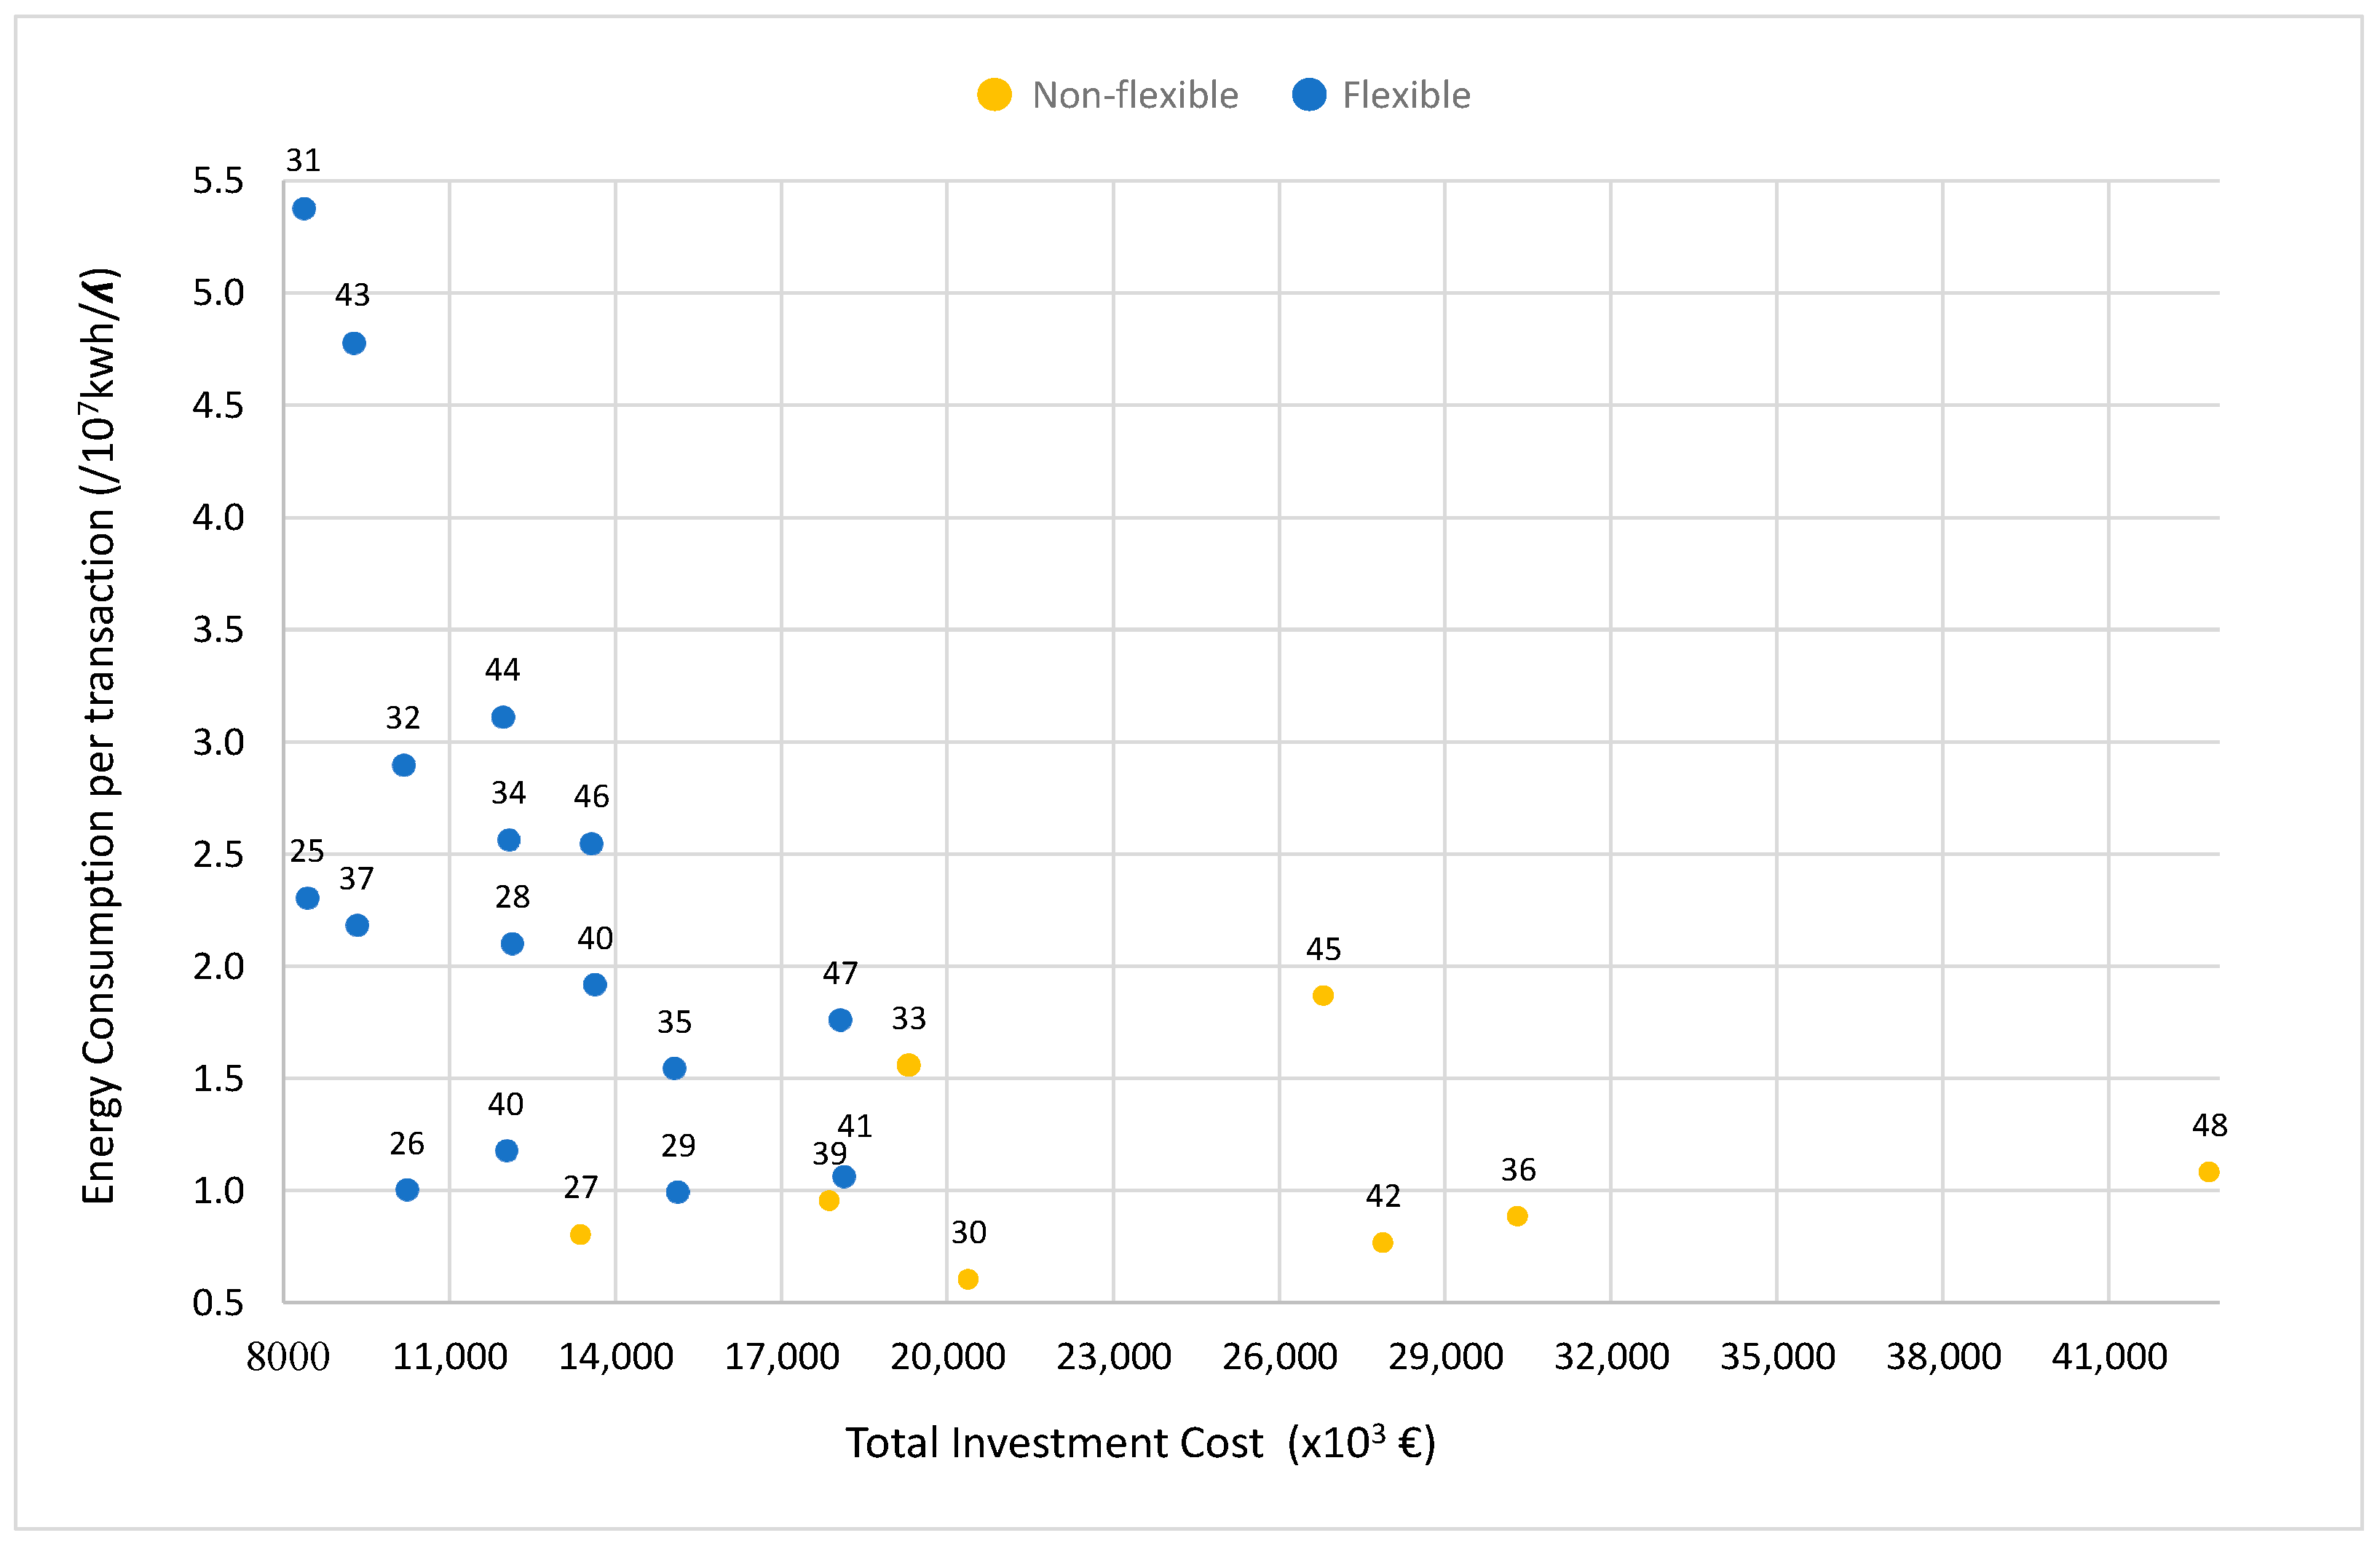Screen dimensions: 2380x1546
Task: Click the yellow point labeled 45
Action: [x=1323, y=995]
